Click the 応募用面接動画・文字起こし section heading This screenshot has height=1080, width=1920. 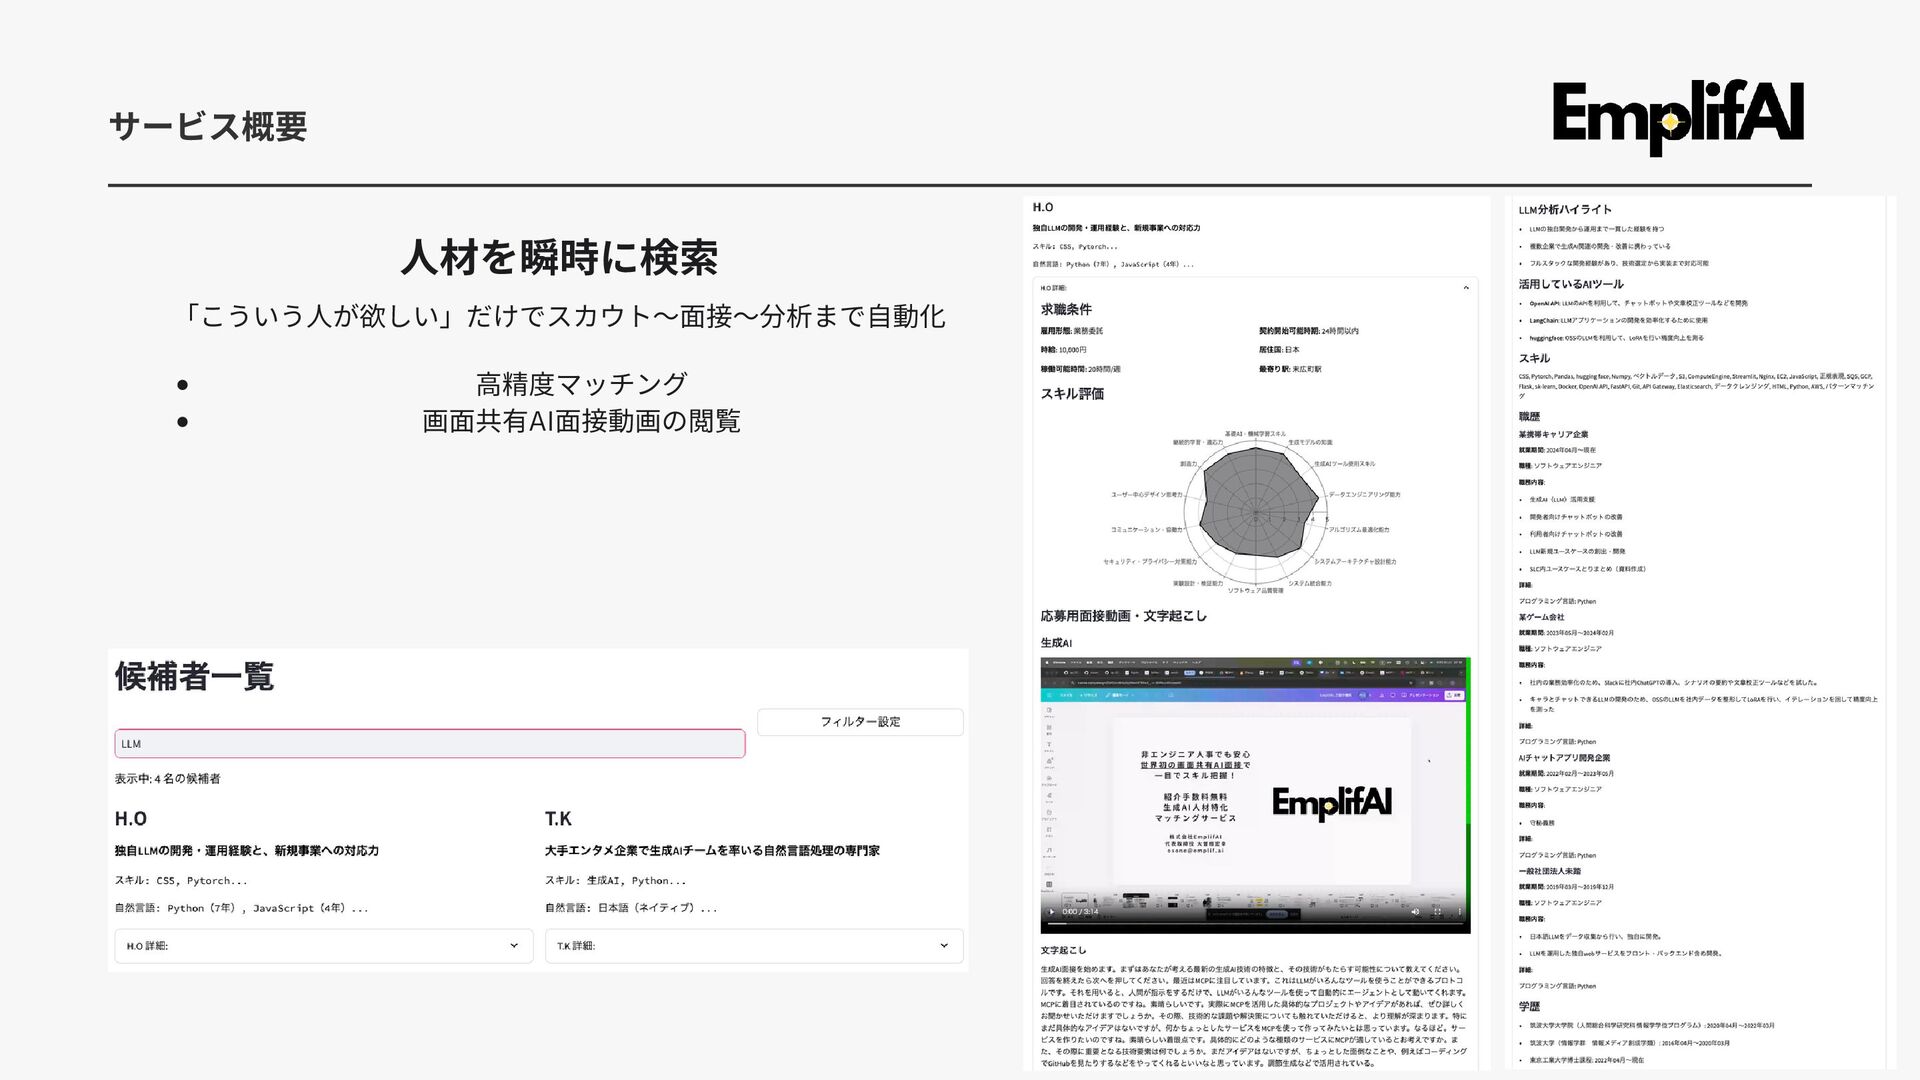tap(1123, 616)
